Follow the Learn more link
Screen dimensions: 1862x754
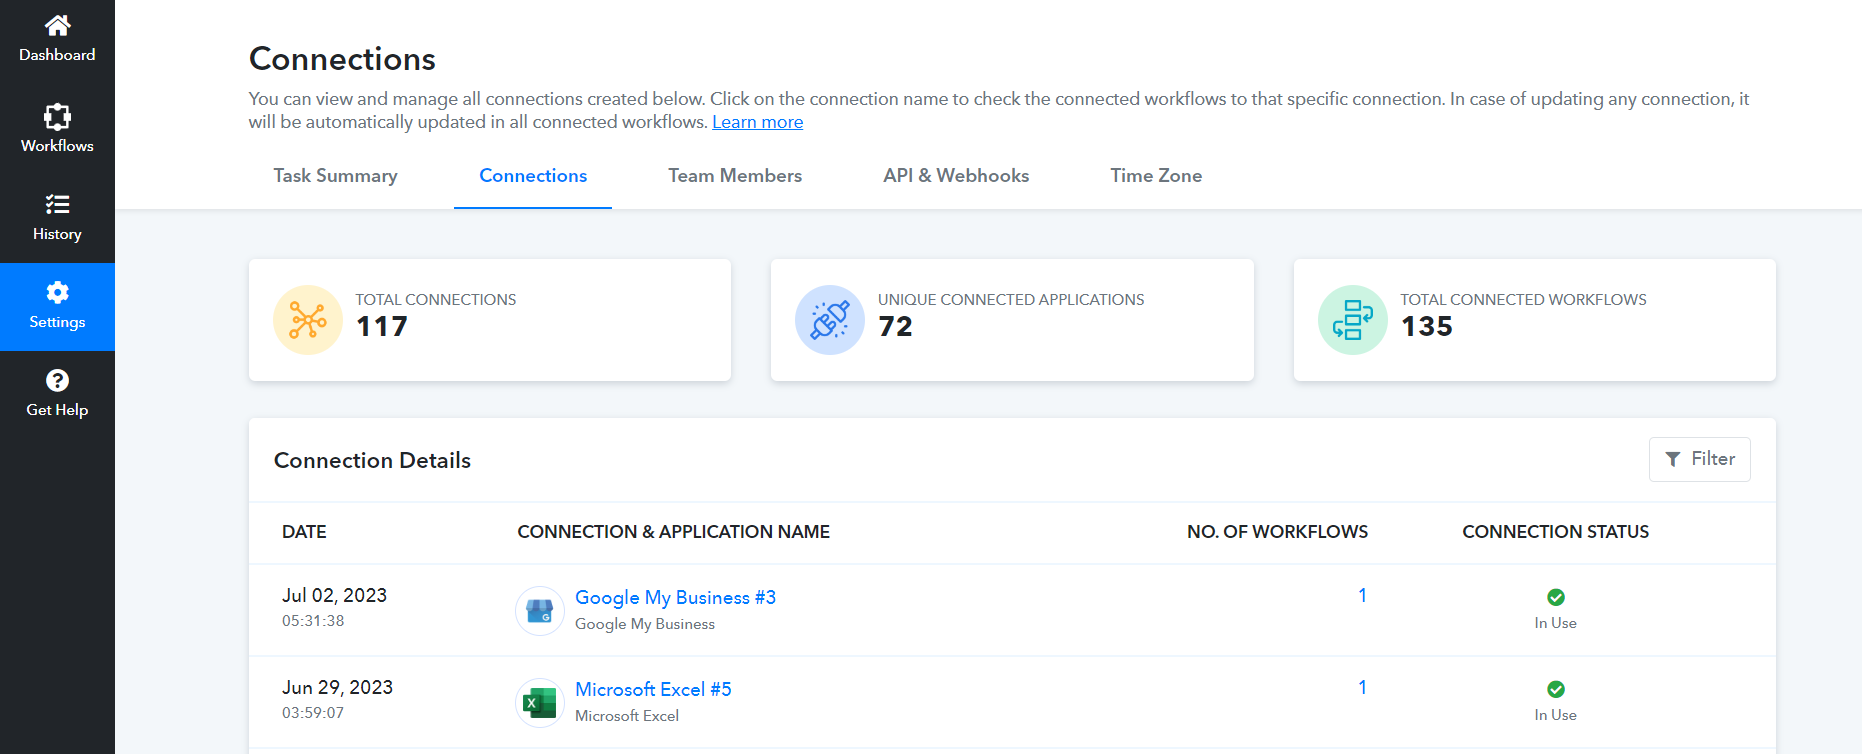click(758, 122)
